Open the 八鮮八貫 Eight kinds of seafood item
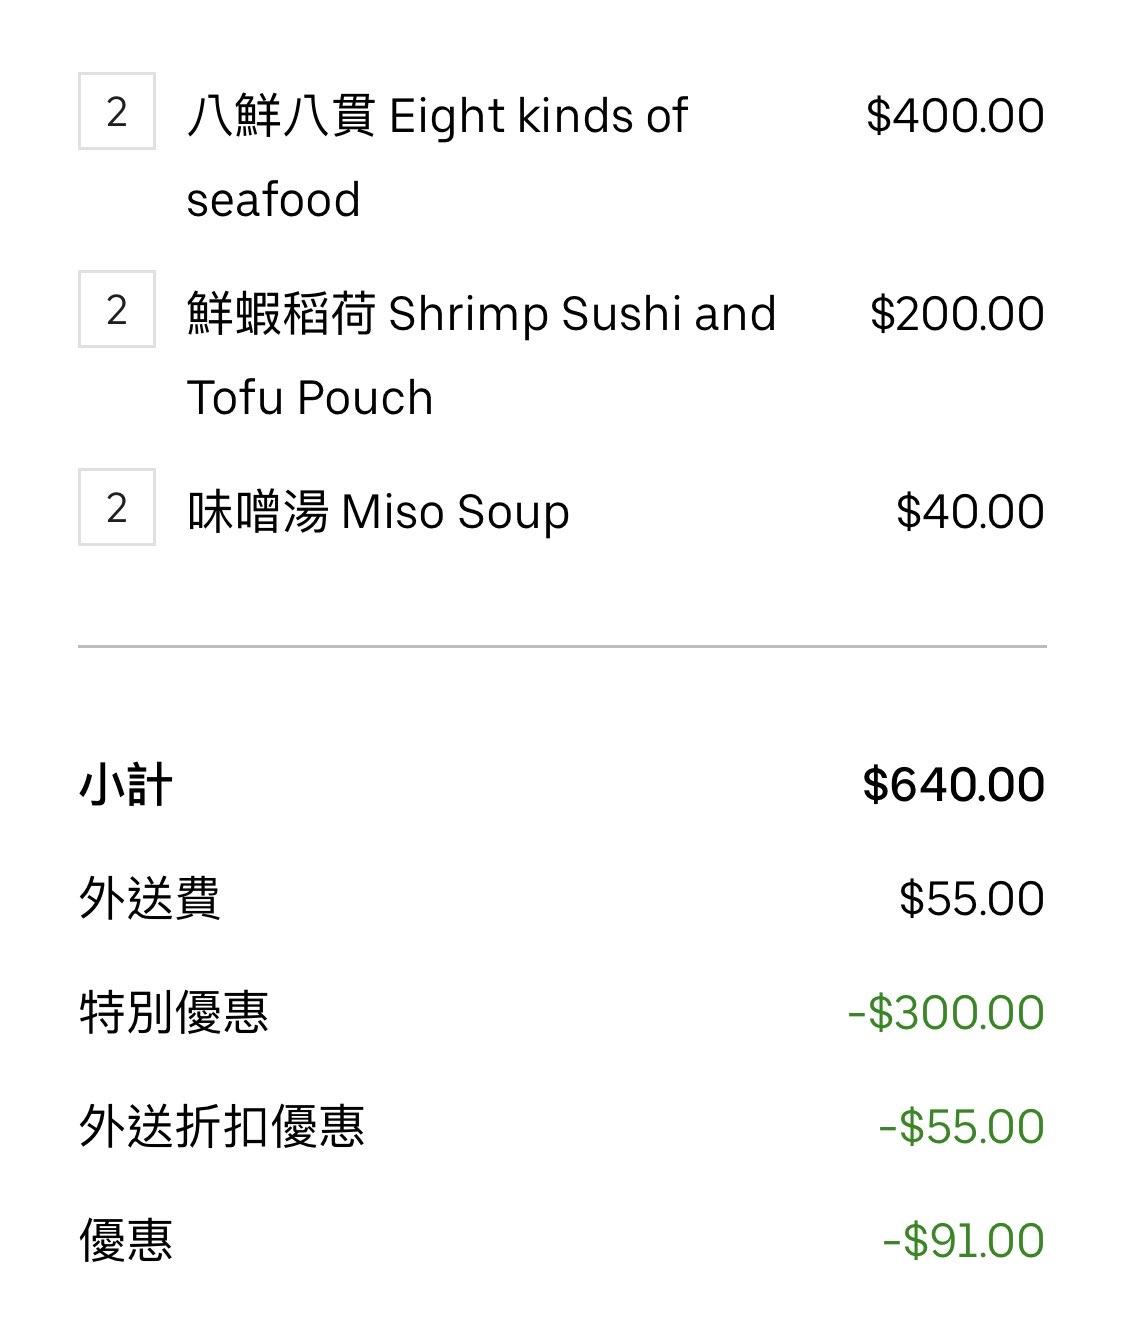Viewport: 1125px width, 1343px height. click(437, 157)
